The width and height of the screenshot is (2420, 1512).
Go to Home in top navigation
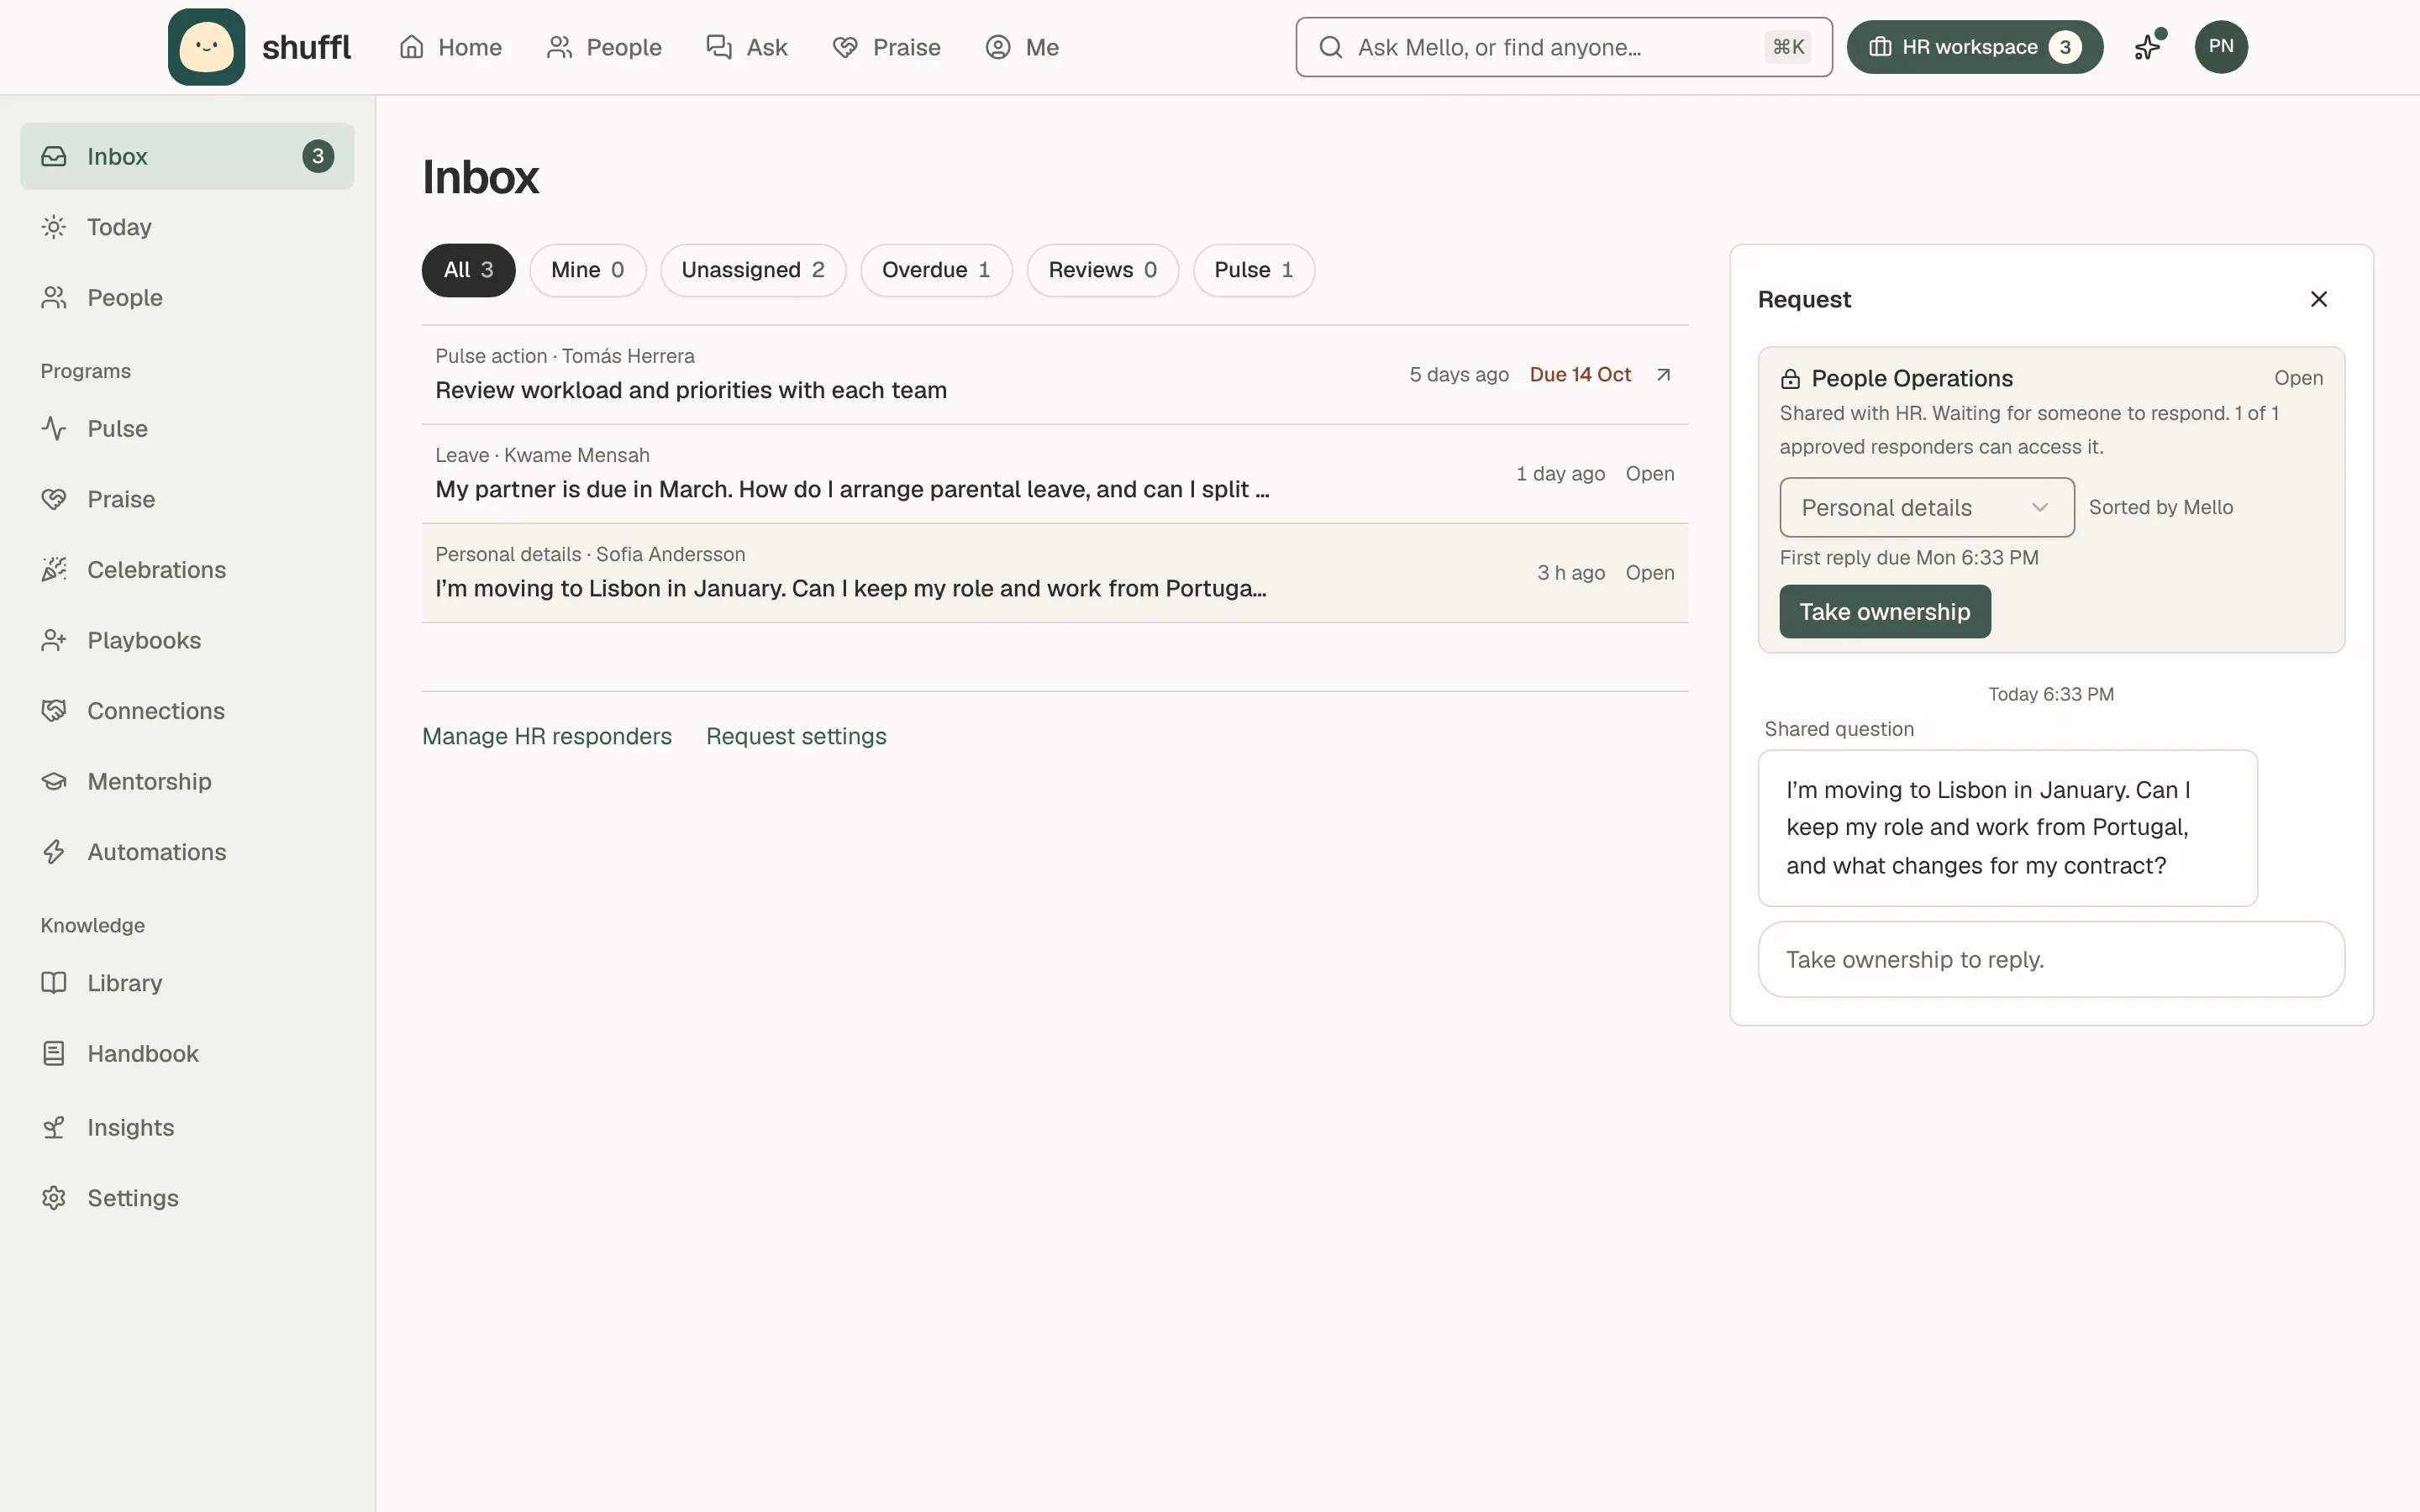pyautogui.click(x=451, y=47)
